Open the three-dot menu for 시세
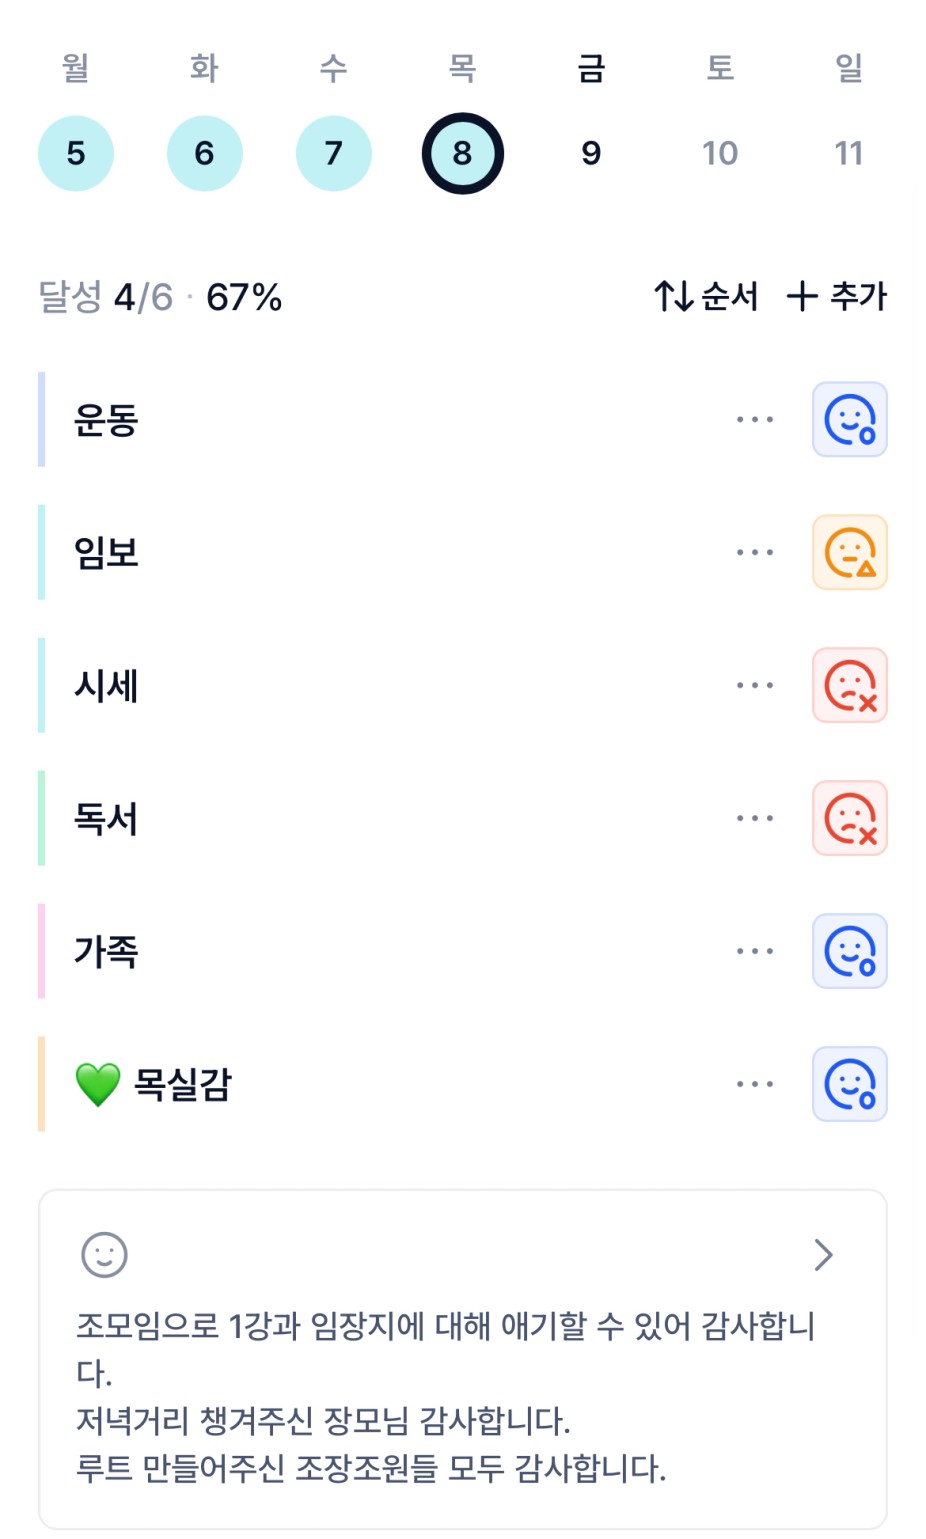 pyautogui.click(x=754, y=685)
